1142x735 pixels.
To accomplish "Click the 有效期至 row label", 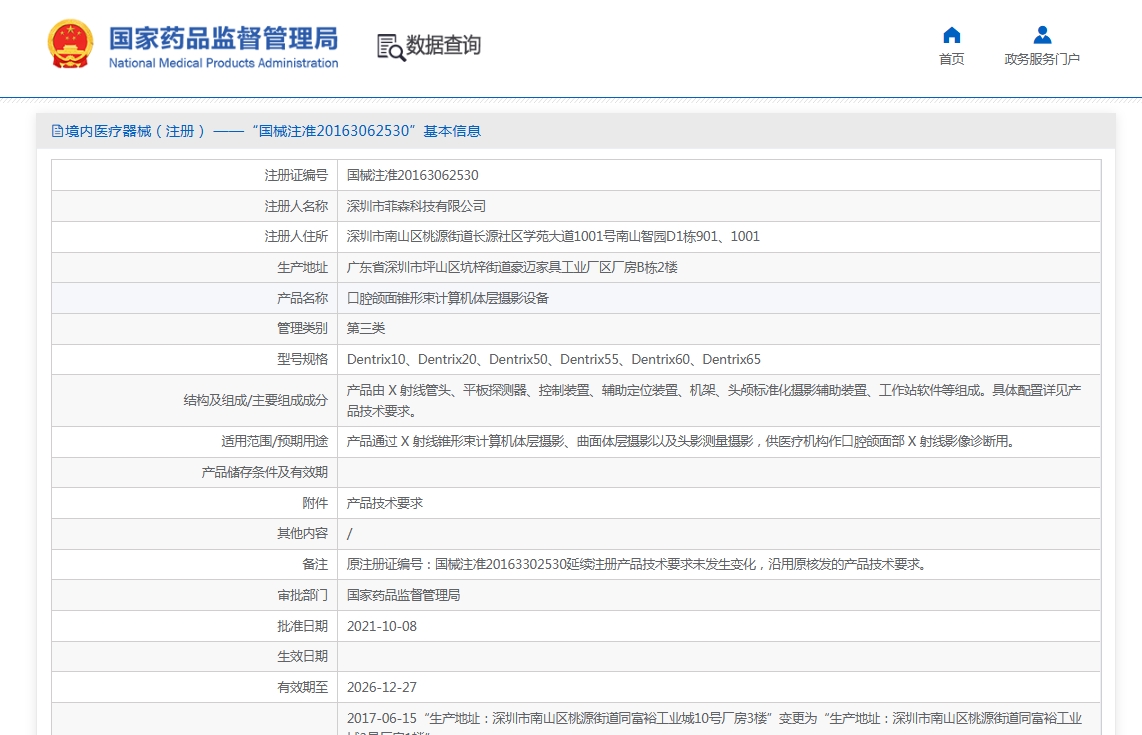I will [302, 688].
